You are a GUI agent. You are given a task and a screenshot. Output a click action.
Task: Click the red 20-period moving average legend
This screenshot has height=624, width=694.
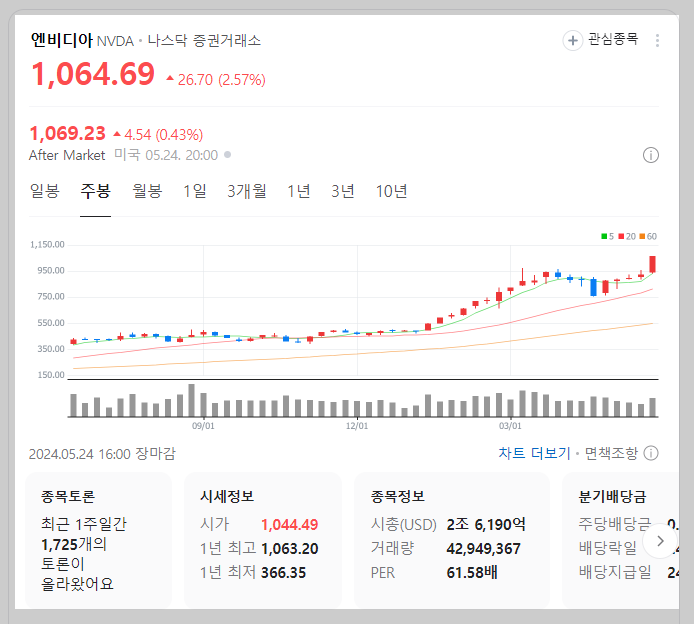coord(627,236)
